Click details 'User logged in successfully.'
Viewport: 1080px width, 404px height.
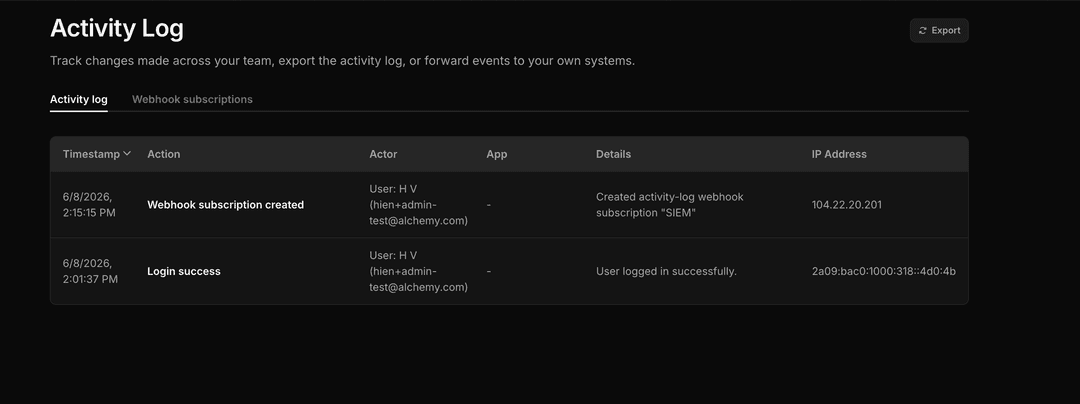click(x=666, y=271)
